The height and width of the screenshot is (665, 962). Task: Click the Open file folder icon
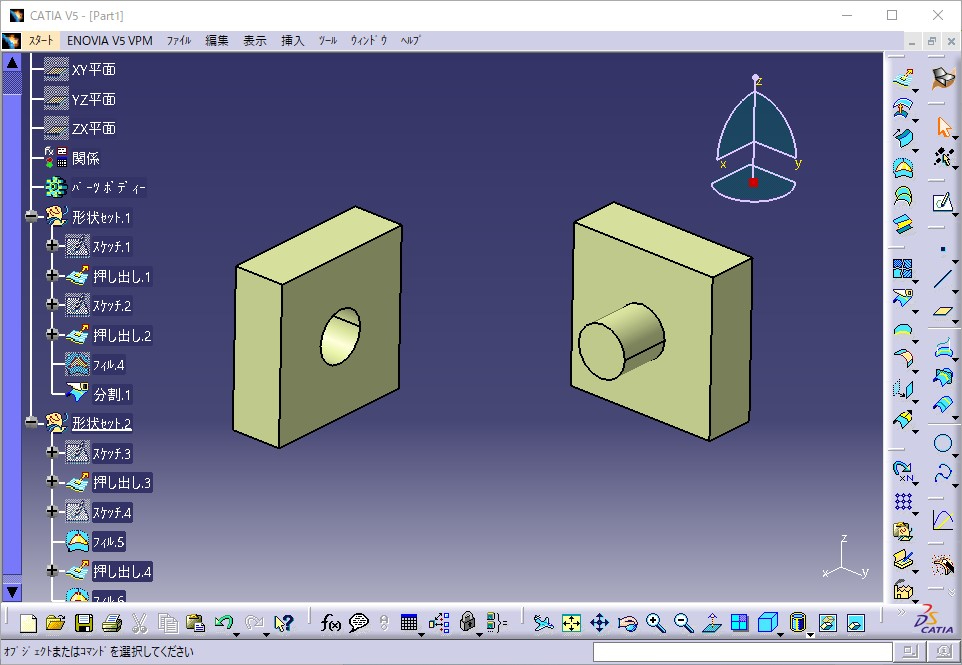point(56,623)
